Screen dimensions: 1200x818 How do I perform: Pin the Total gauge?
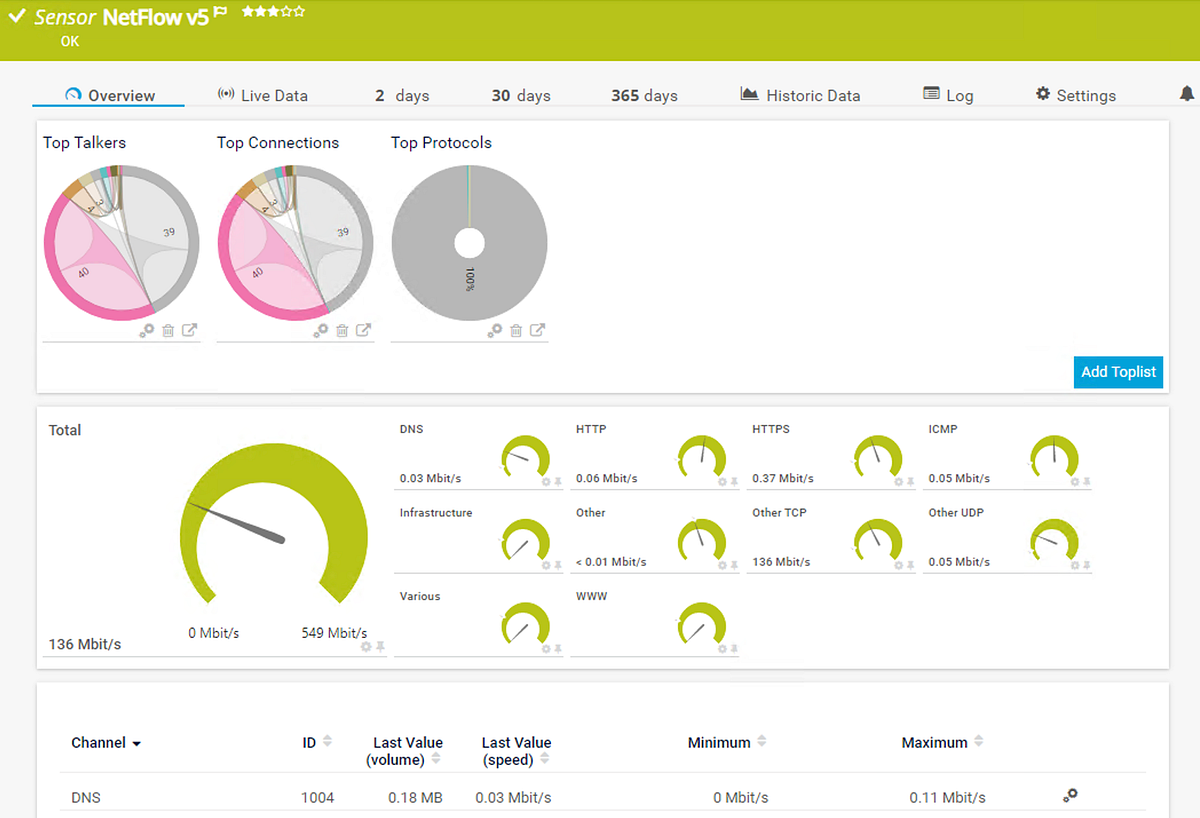pos(381,647)
